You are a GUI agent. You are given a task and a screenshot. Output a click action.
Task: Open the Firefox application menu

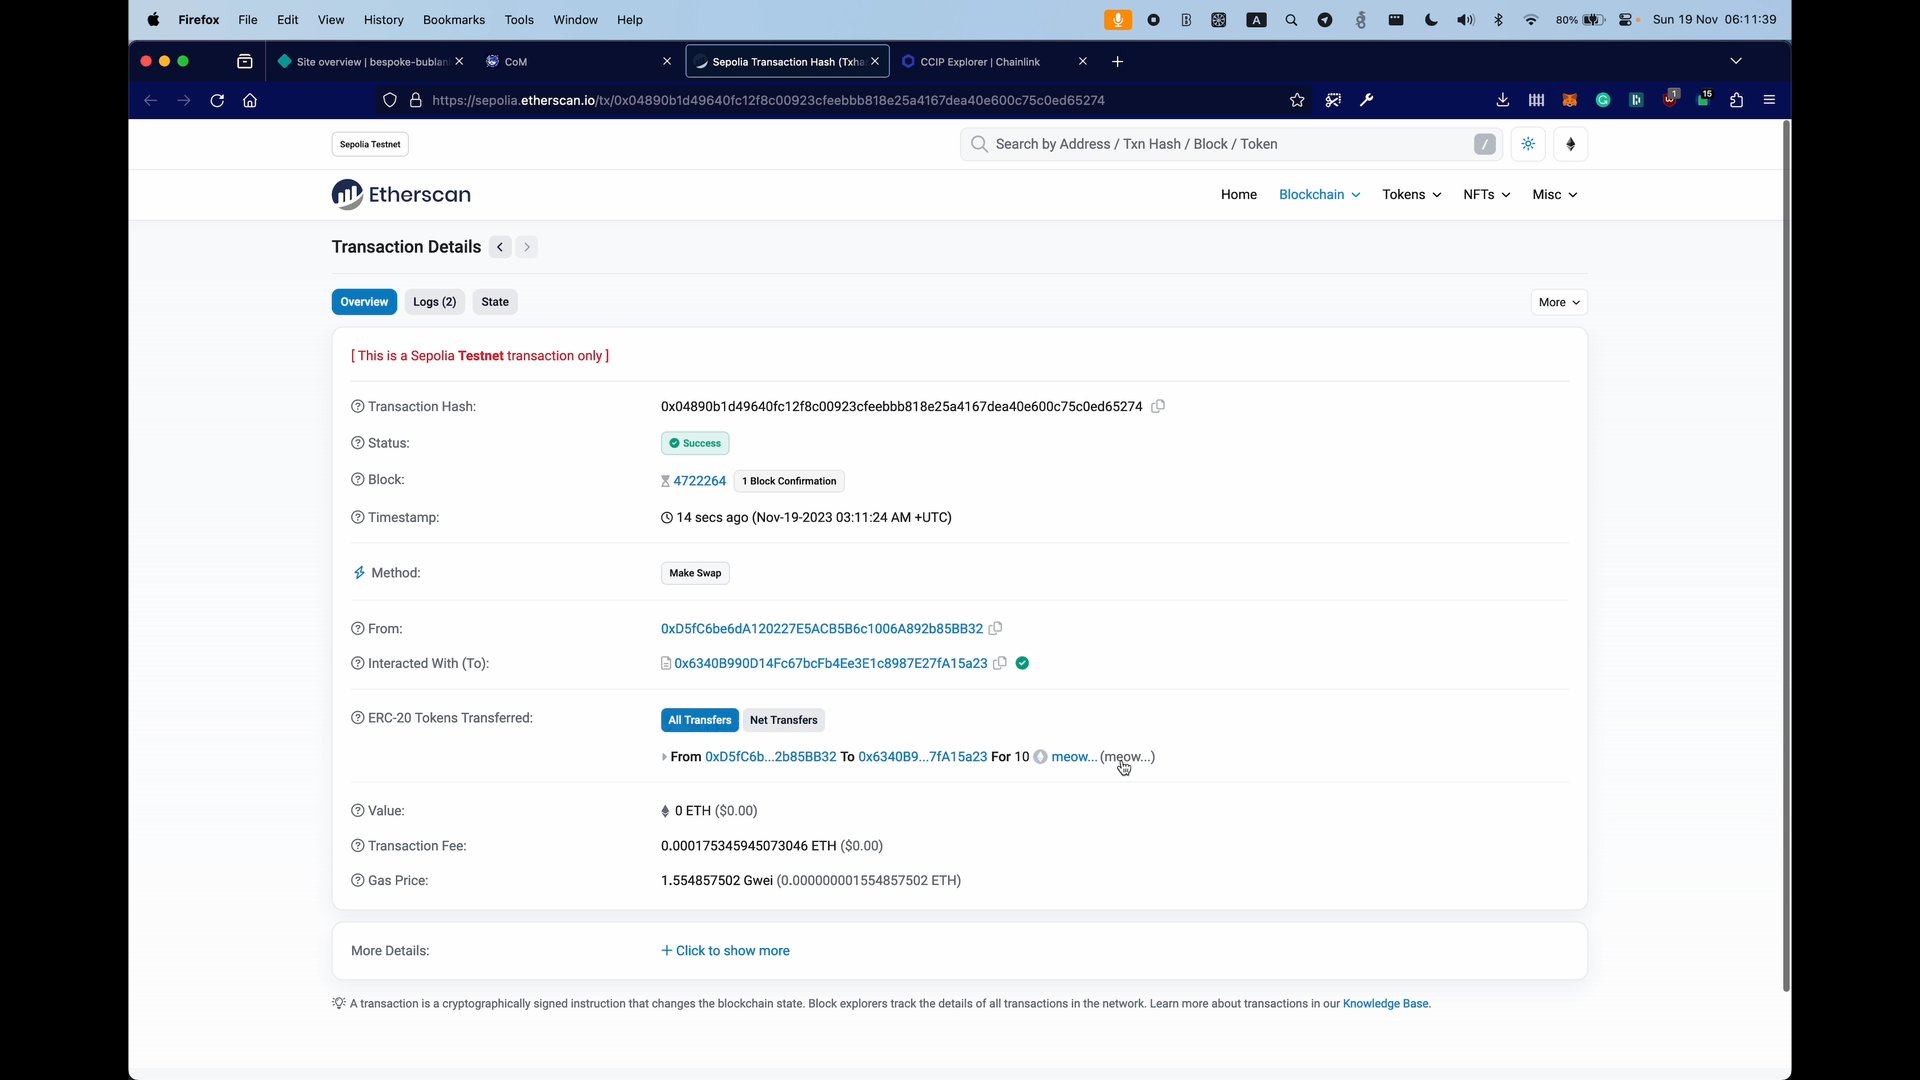pyautogui.click(x=1769, y=100)
